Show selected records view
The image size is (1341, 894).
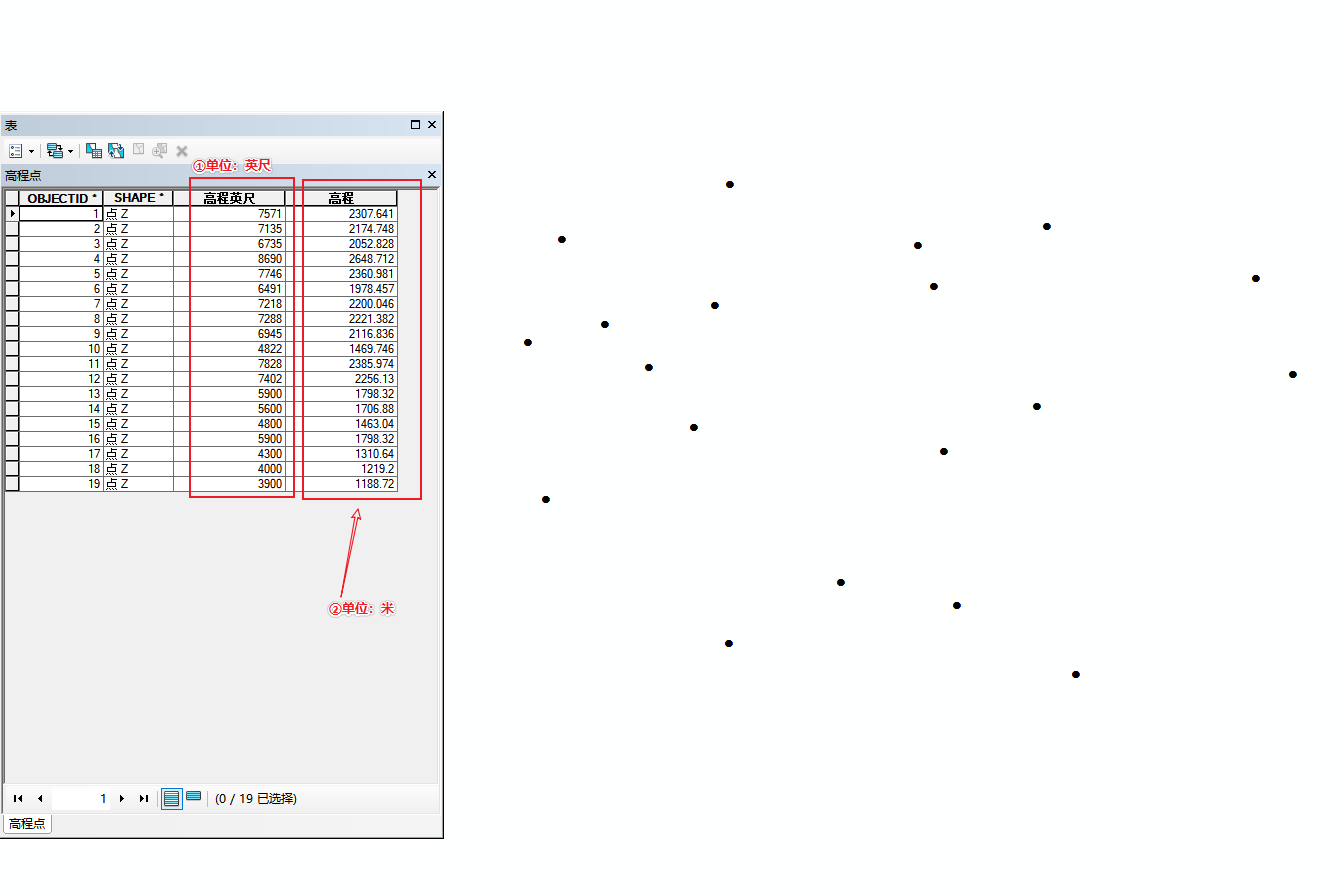coord(194,797)
